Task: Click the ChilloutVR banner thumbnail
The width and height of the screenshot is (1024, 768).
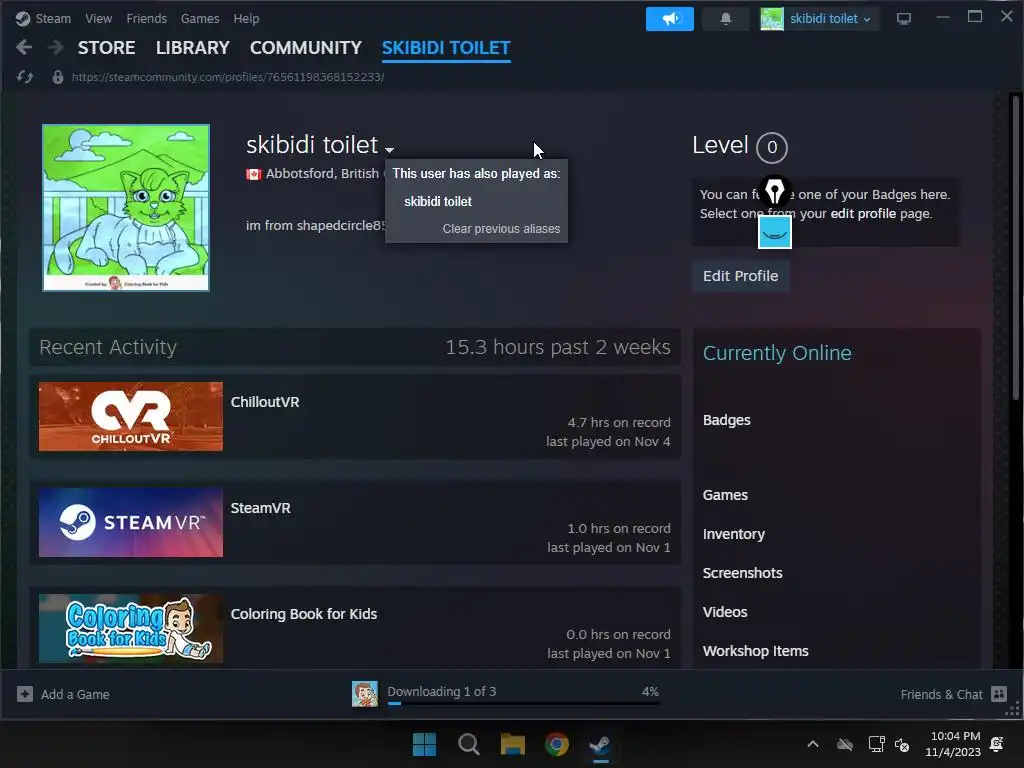Action: (x=131, y=417)
